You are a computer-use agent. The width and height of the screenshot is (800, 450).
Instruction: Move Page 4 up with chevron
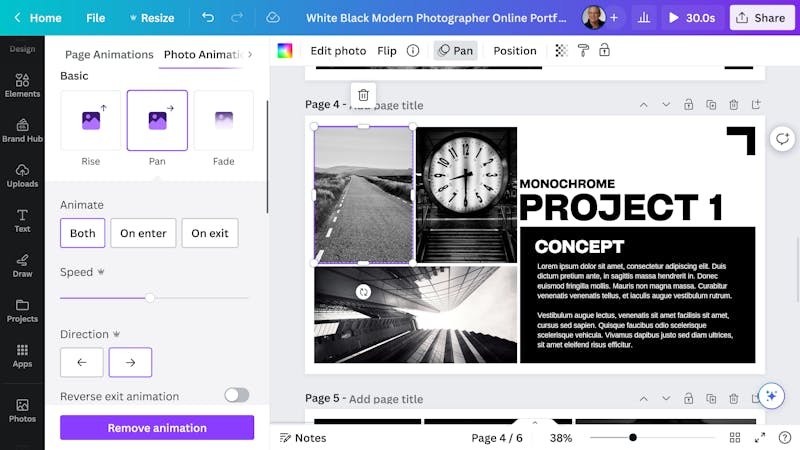pos(644,105)
